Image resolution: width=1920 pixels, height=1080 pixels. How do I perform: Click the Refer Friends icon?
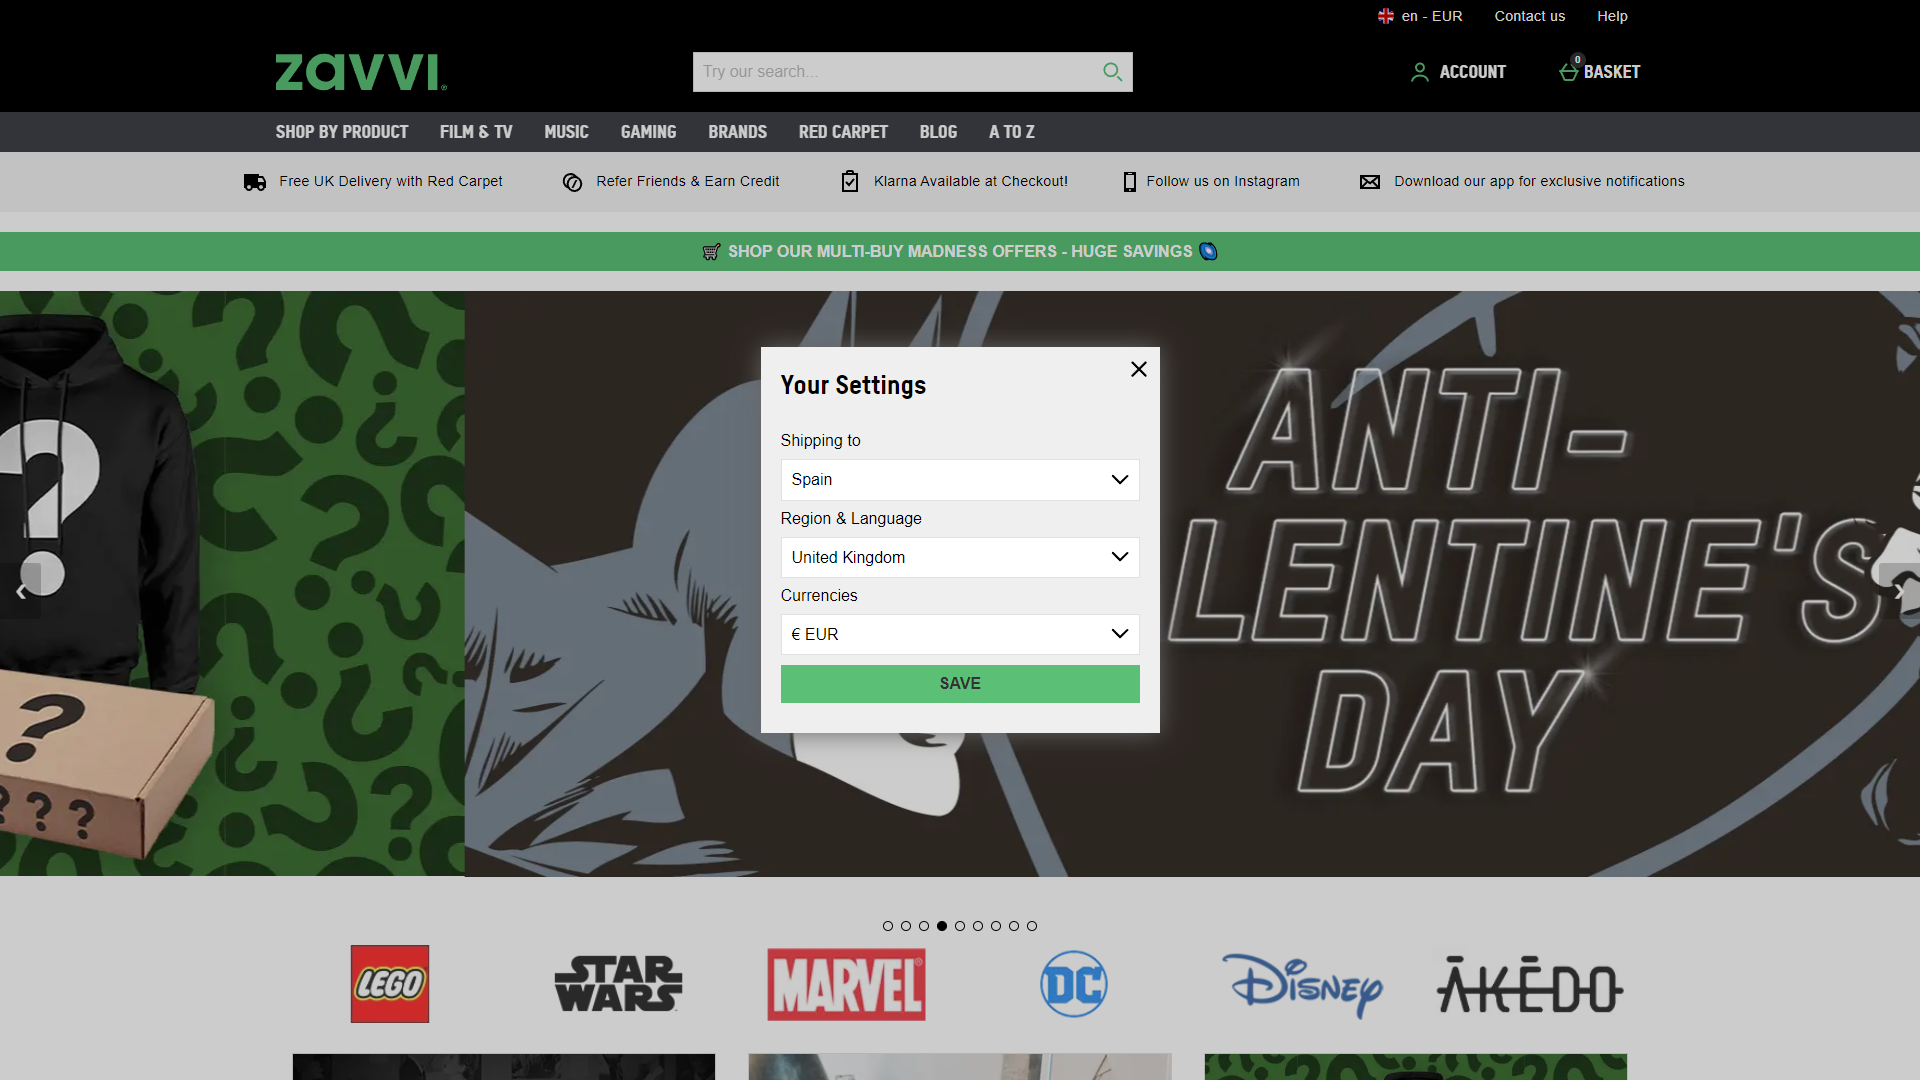(572, 182)
